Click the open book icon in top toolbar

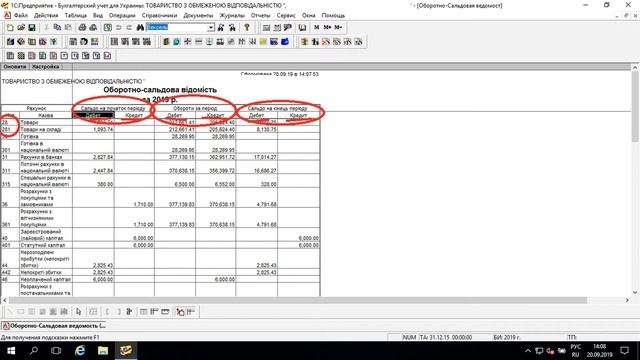click(302, 28)
